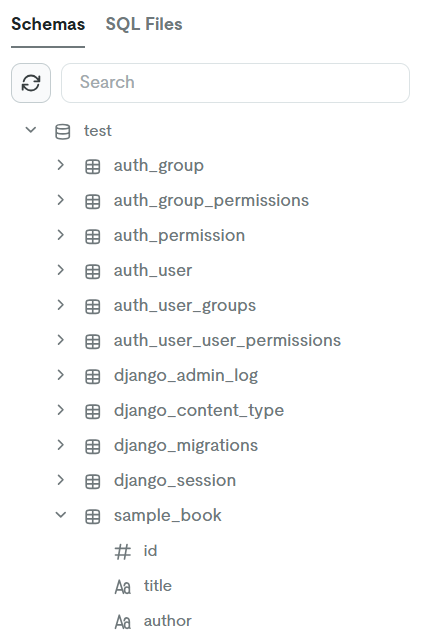Click the table icon beside auth_group
This screenshot has width=426, height=644.
tap(92, 167)
